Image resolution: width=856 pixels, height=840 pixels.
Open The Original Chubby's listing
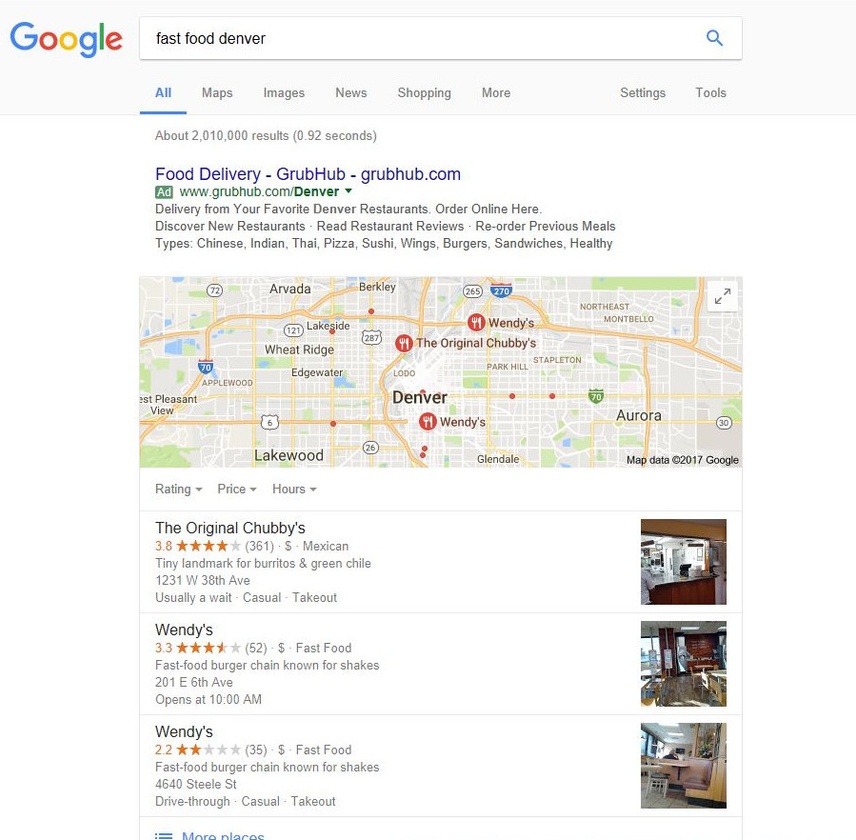tap(230, 528)
